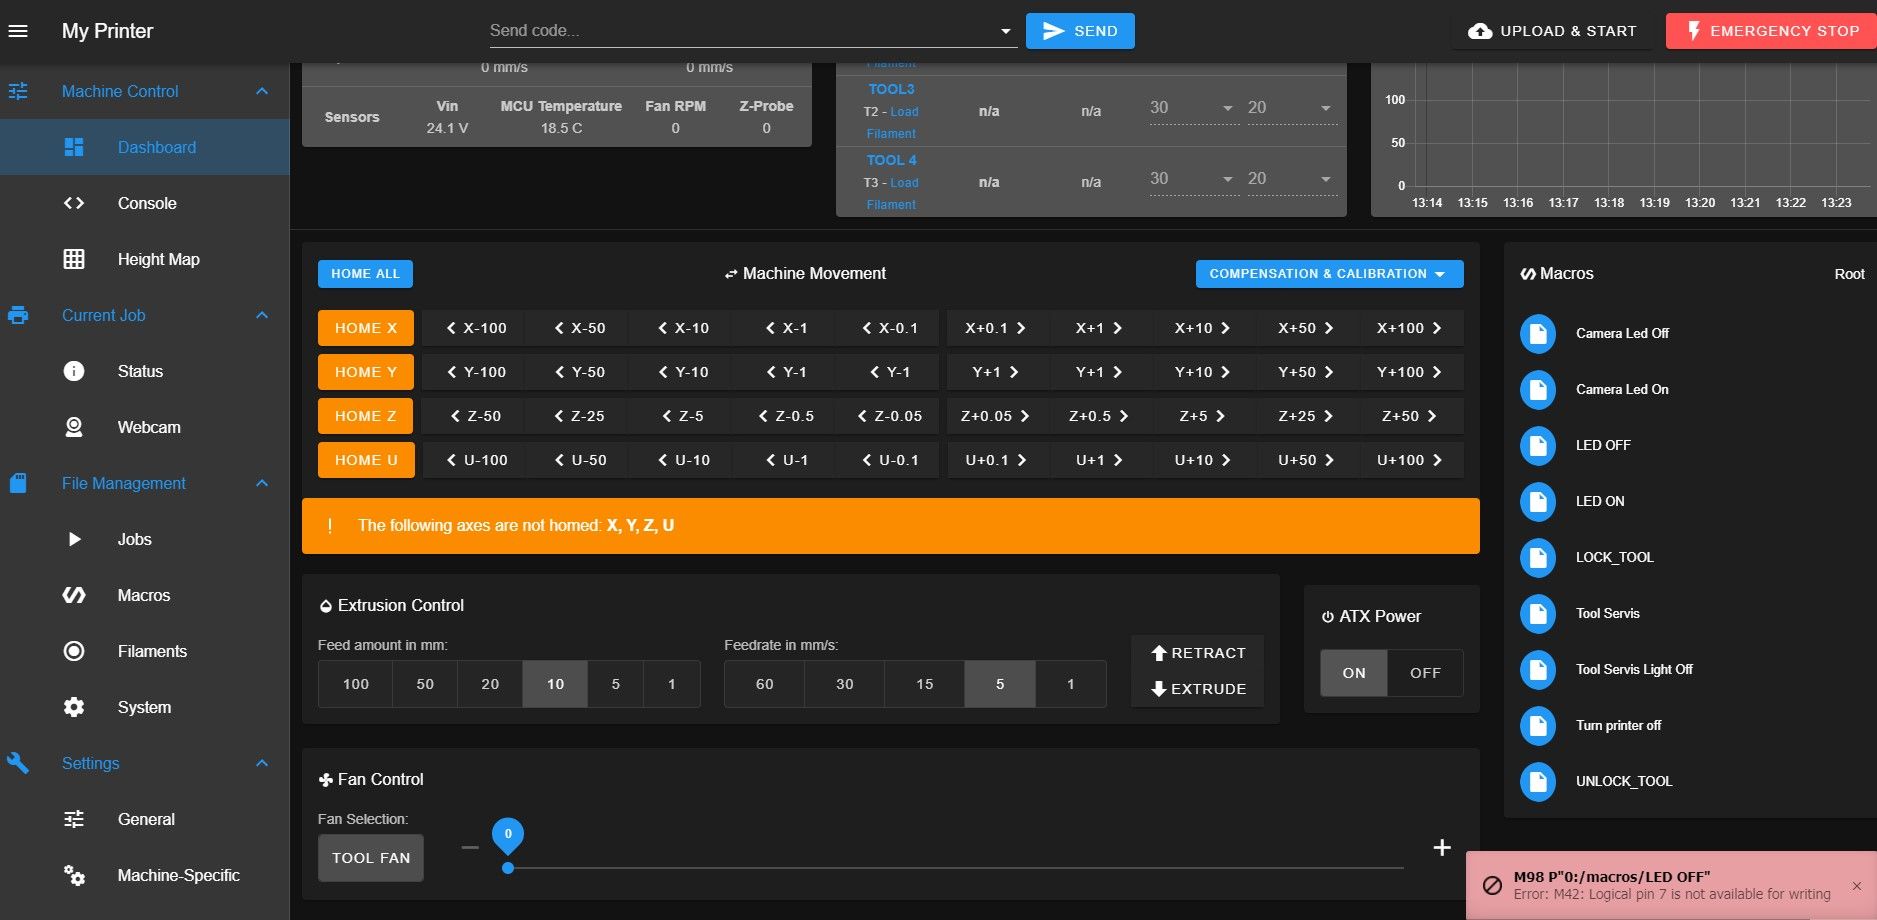Dismiss the M42 error notification

pos(1857,886)
